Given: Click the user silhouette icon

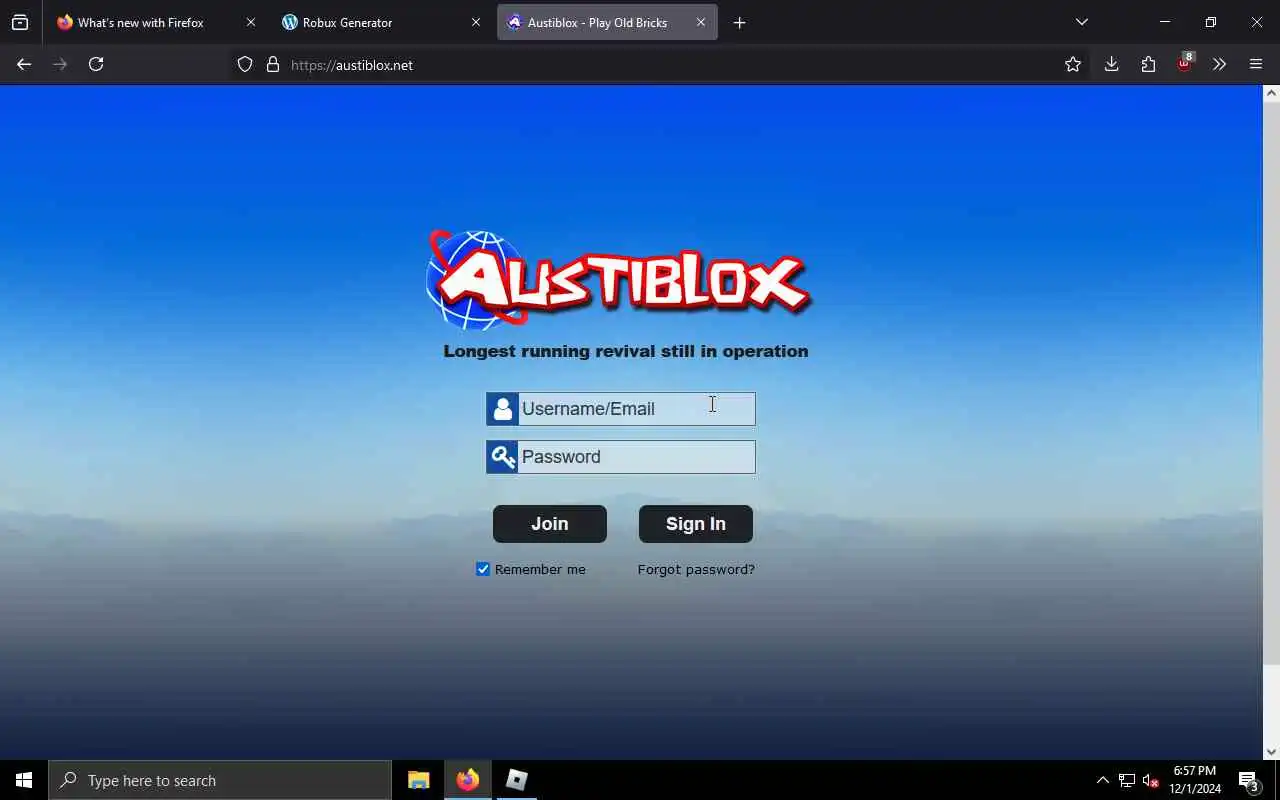Looking at the screenshot, I should [x=502, y=408].
